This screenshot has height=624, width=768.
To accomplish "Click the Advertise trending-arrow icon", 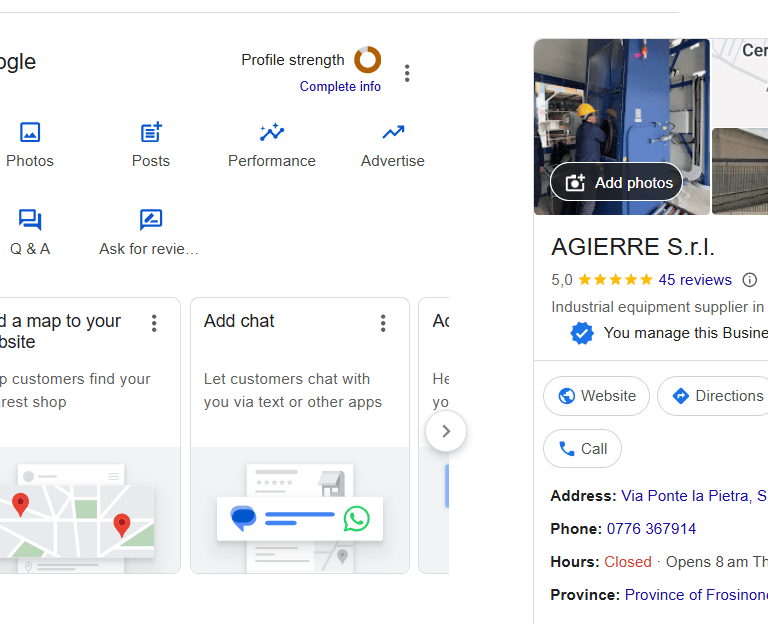I will click(393, 132).
